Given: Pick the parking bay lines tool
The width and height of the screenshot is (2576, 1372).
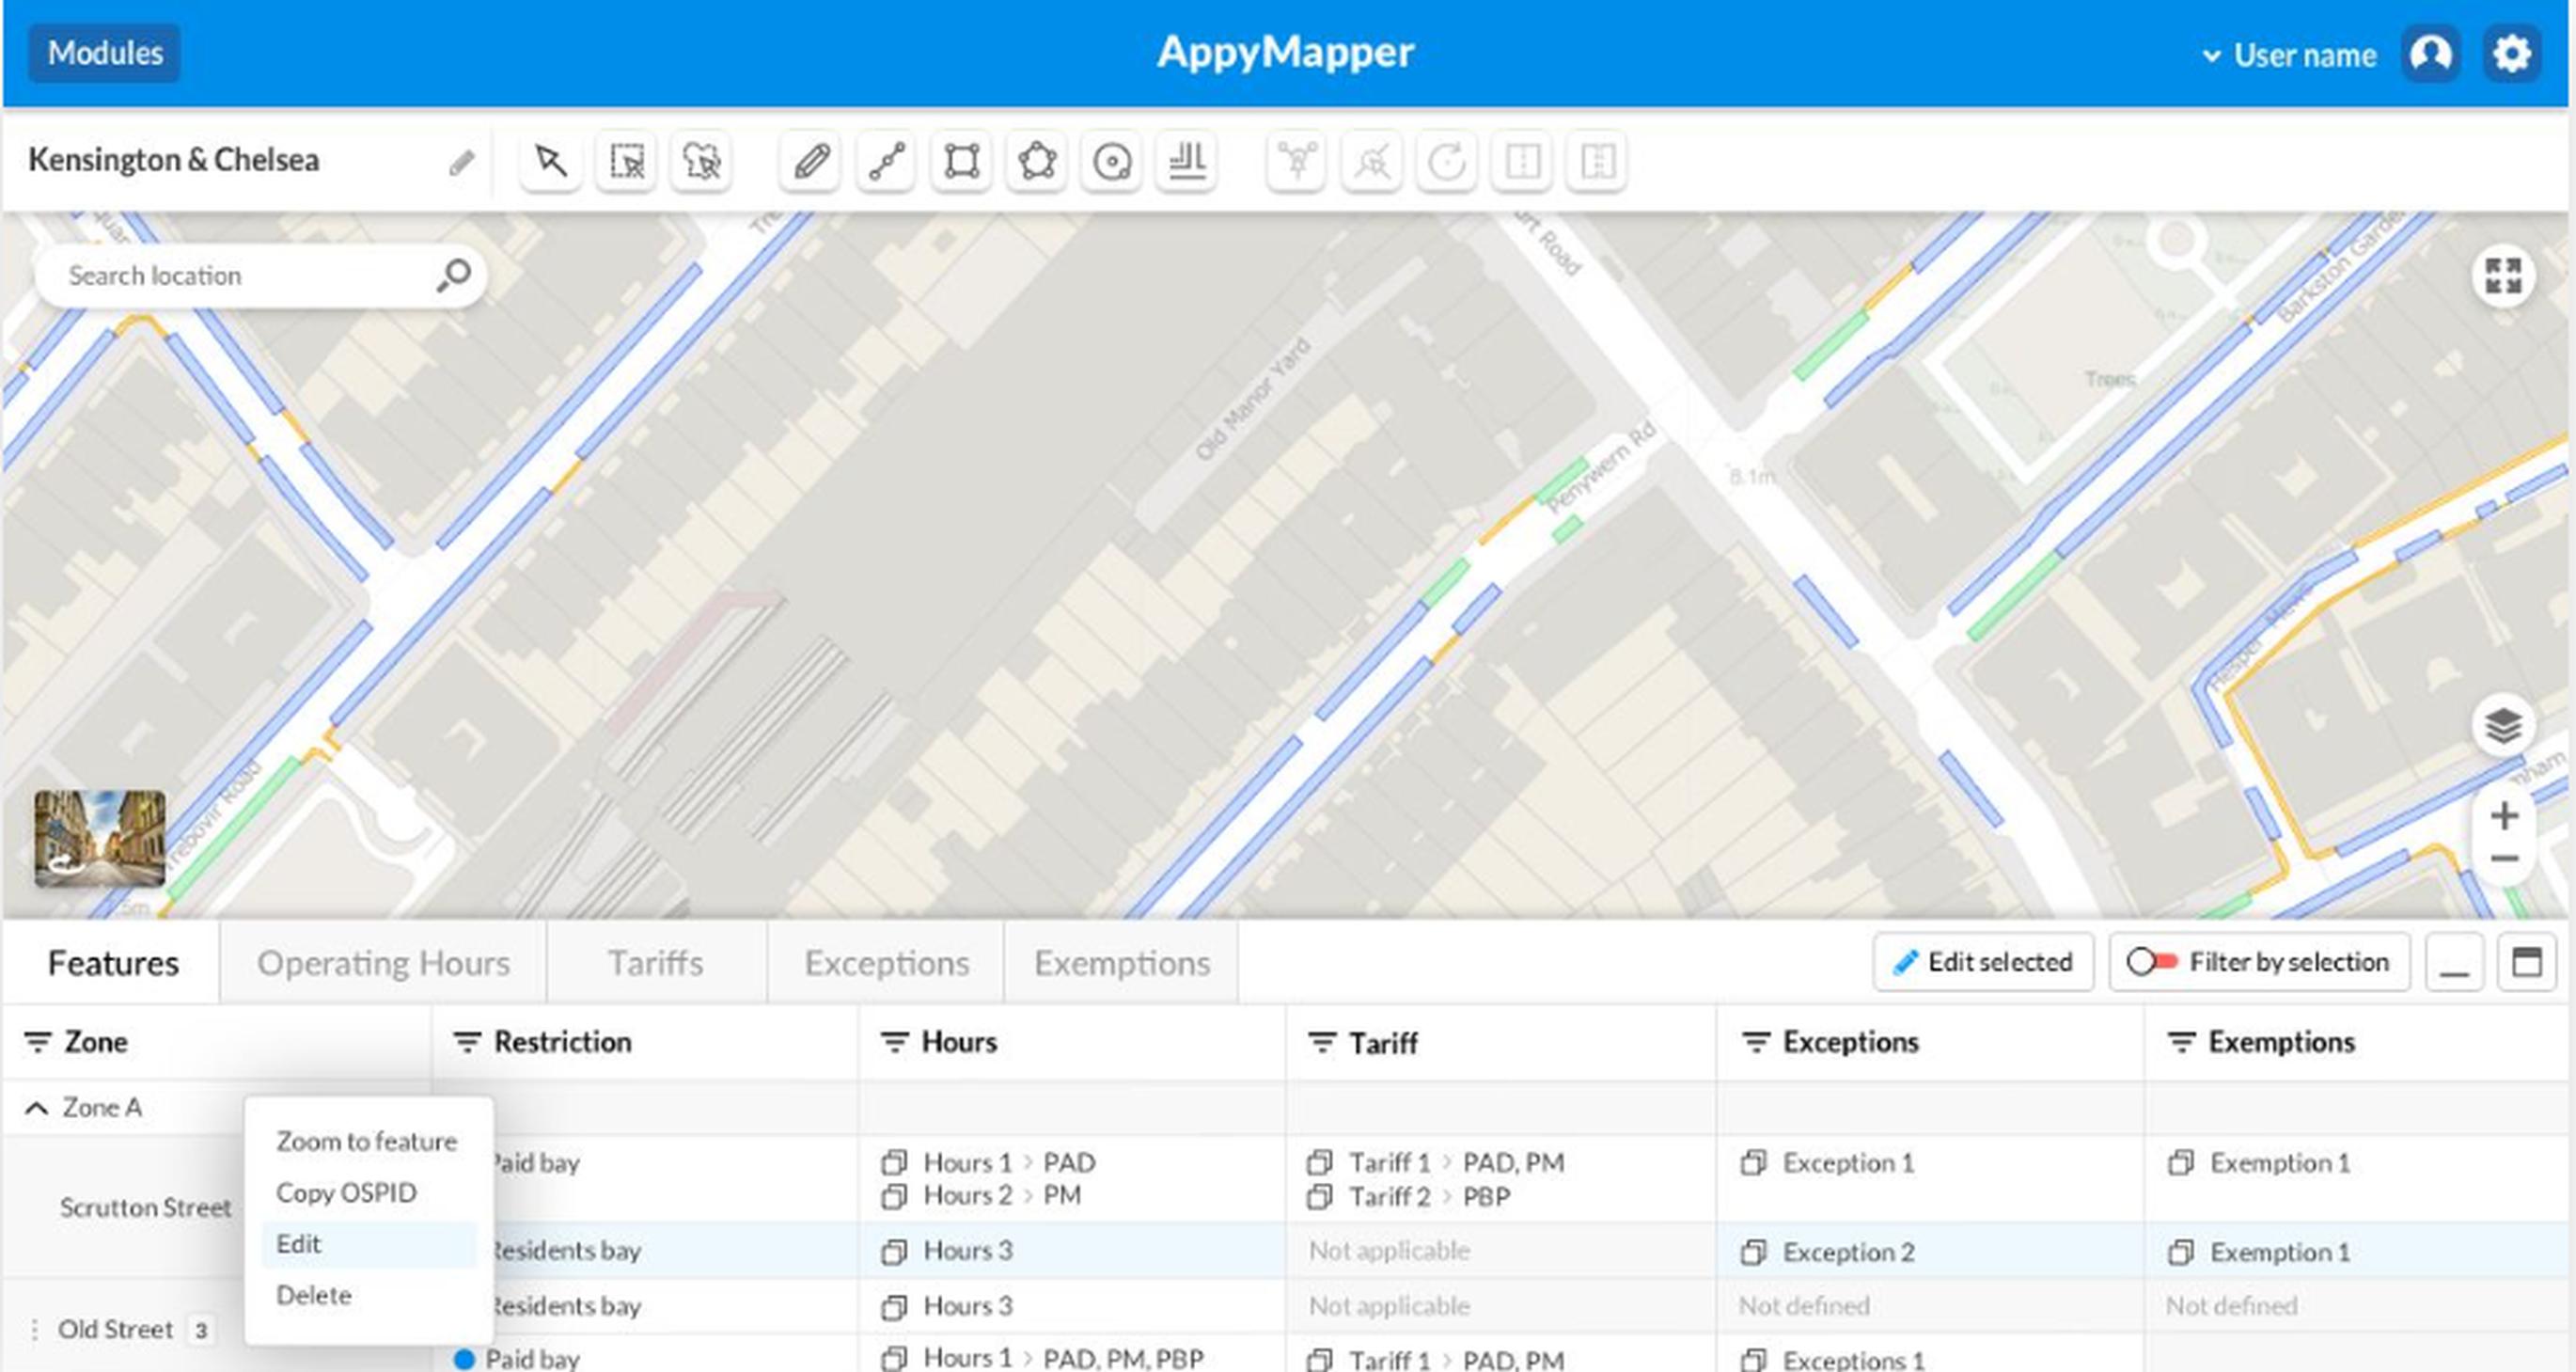Looking at the screenshot, I should click(x=1187, y=160).
